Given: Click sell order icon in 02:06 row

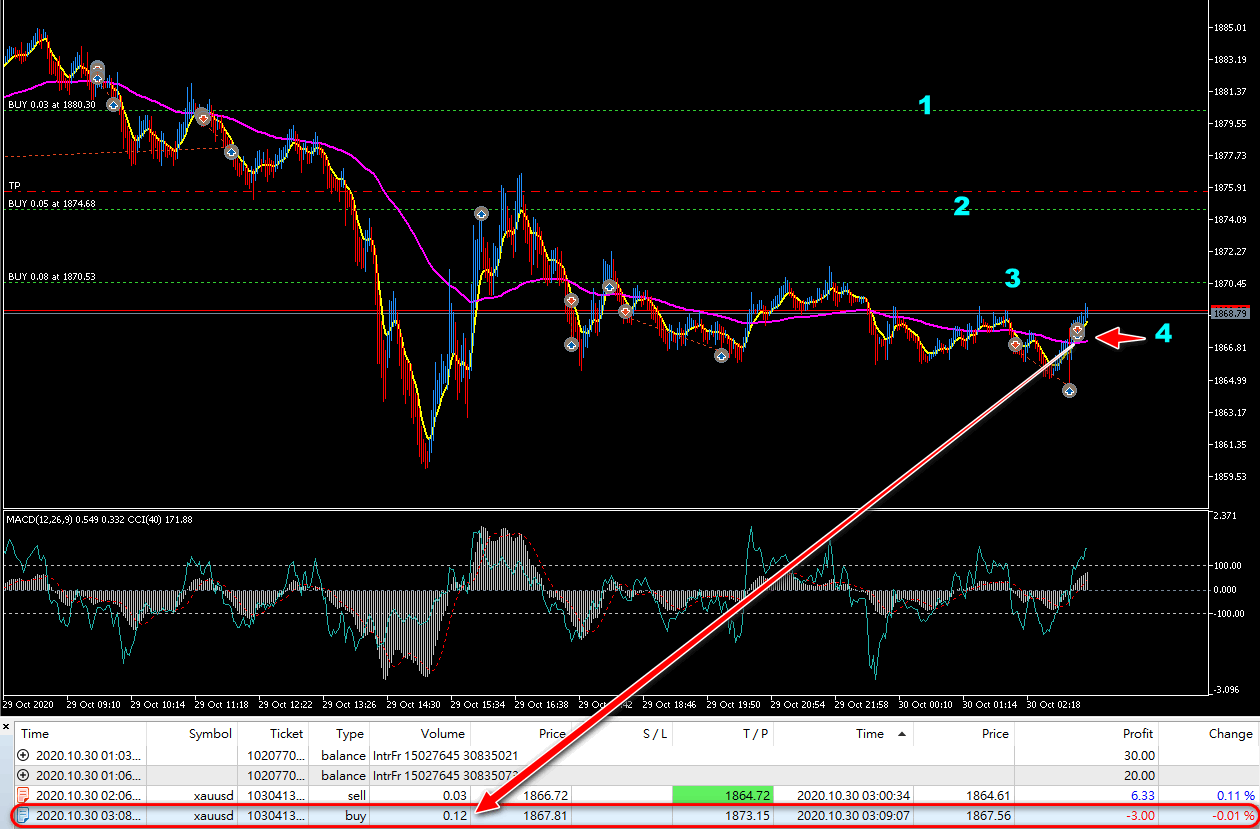Looking at the screenshot, I should [x=24, y=795].
